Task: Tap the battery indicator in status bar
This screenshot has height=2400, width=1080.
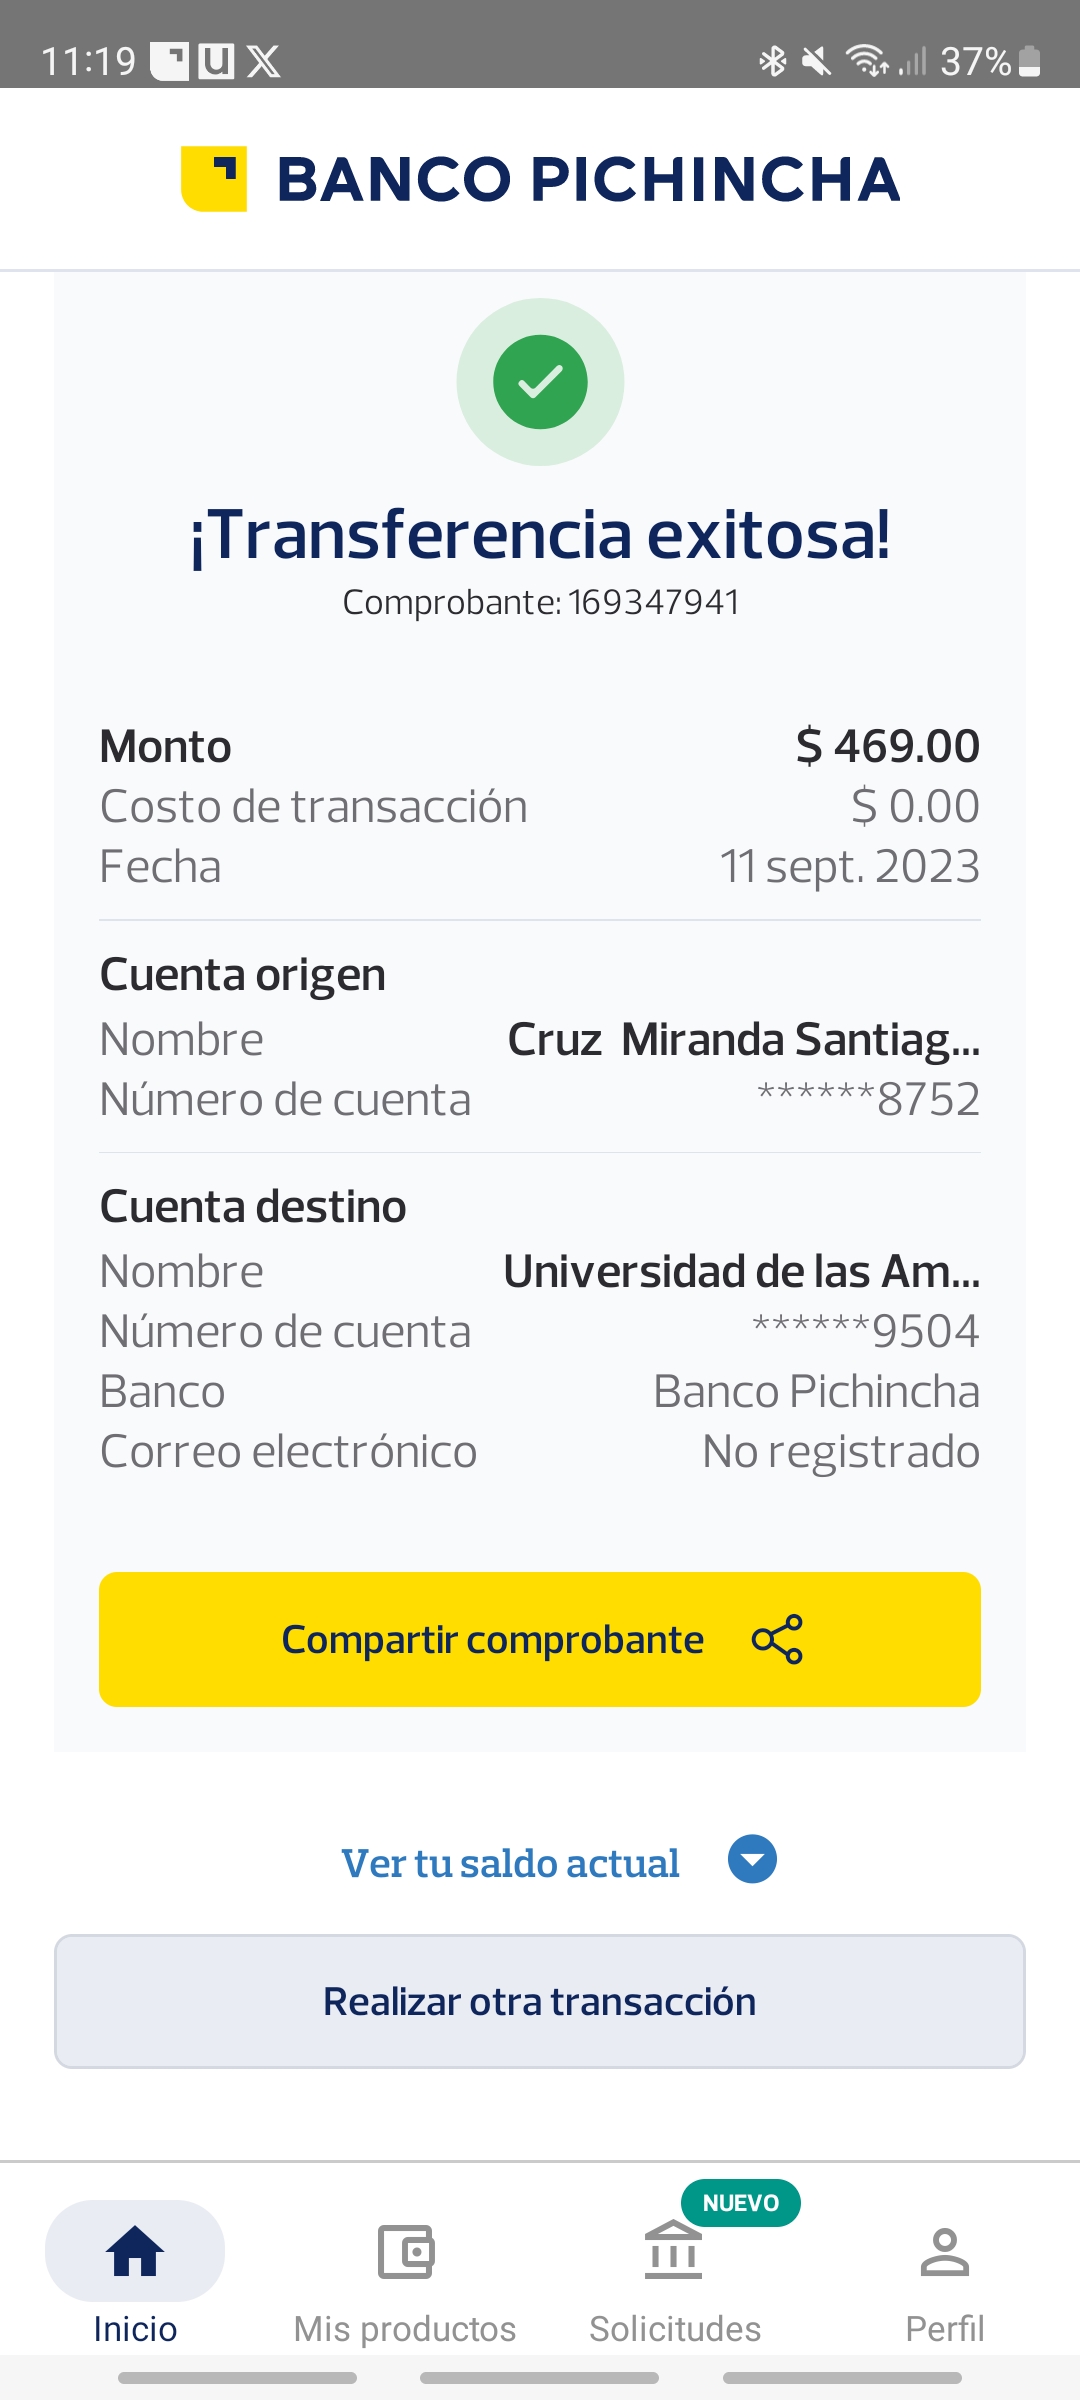Action: (1030, 61)
